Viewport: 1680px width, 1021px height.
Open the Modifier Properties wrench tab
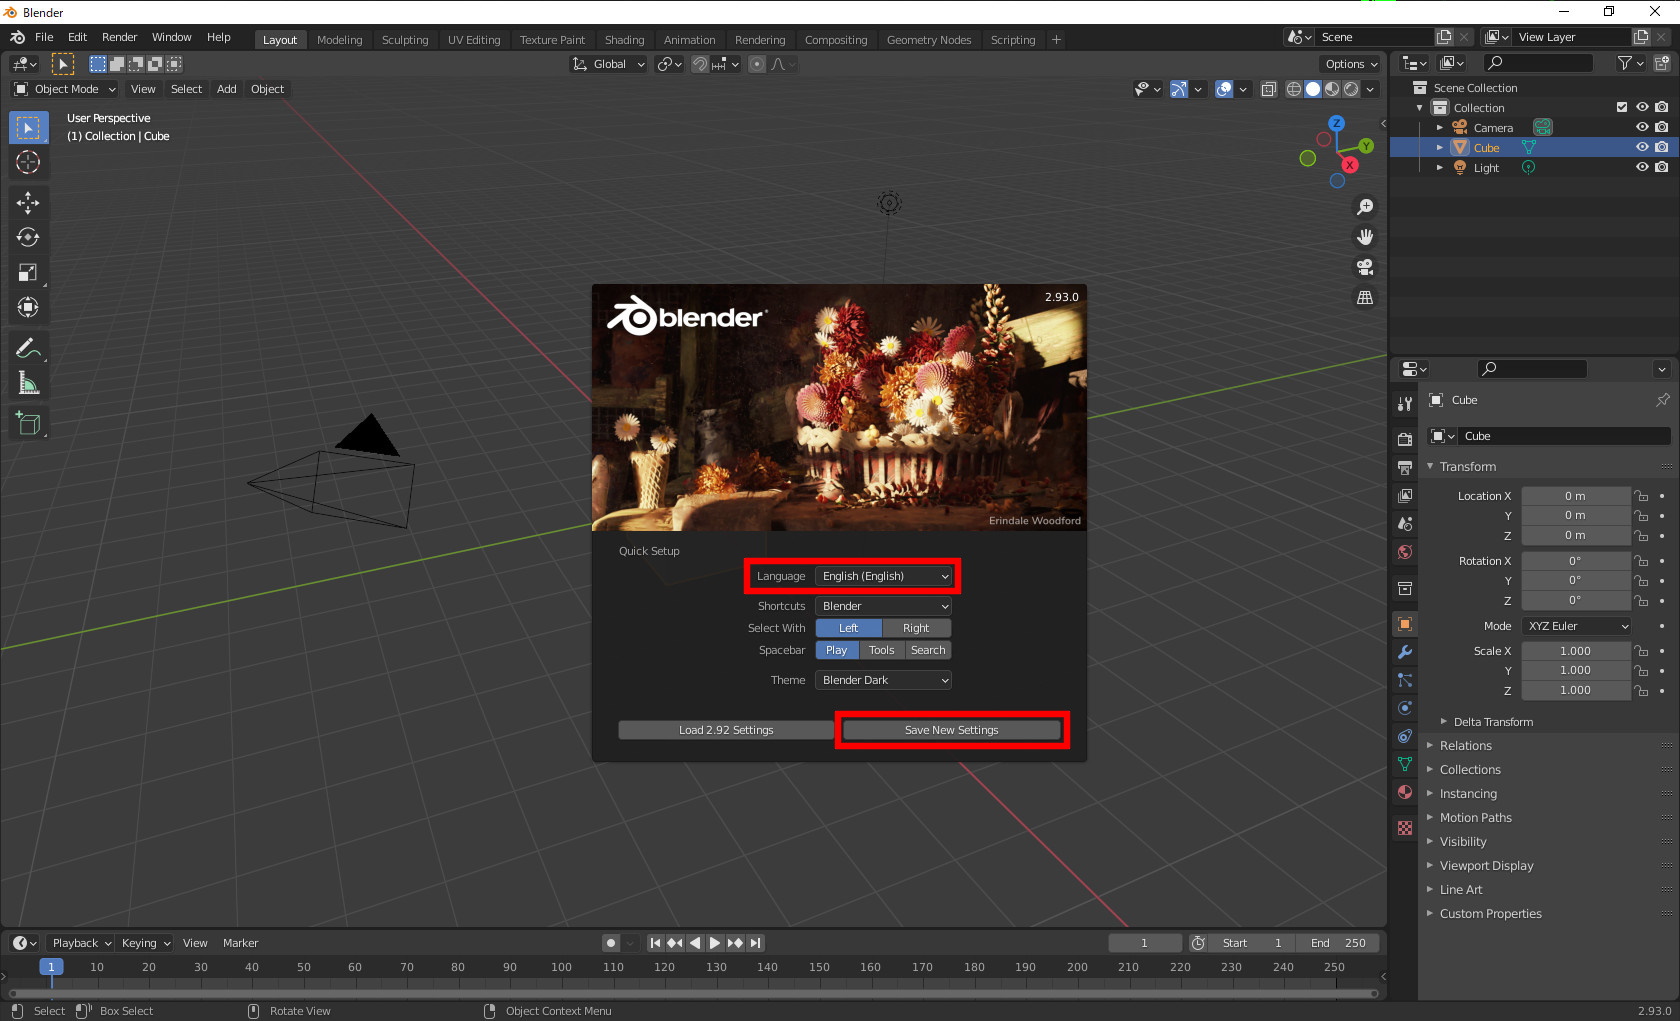tap(1404, 652)
